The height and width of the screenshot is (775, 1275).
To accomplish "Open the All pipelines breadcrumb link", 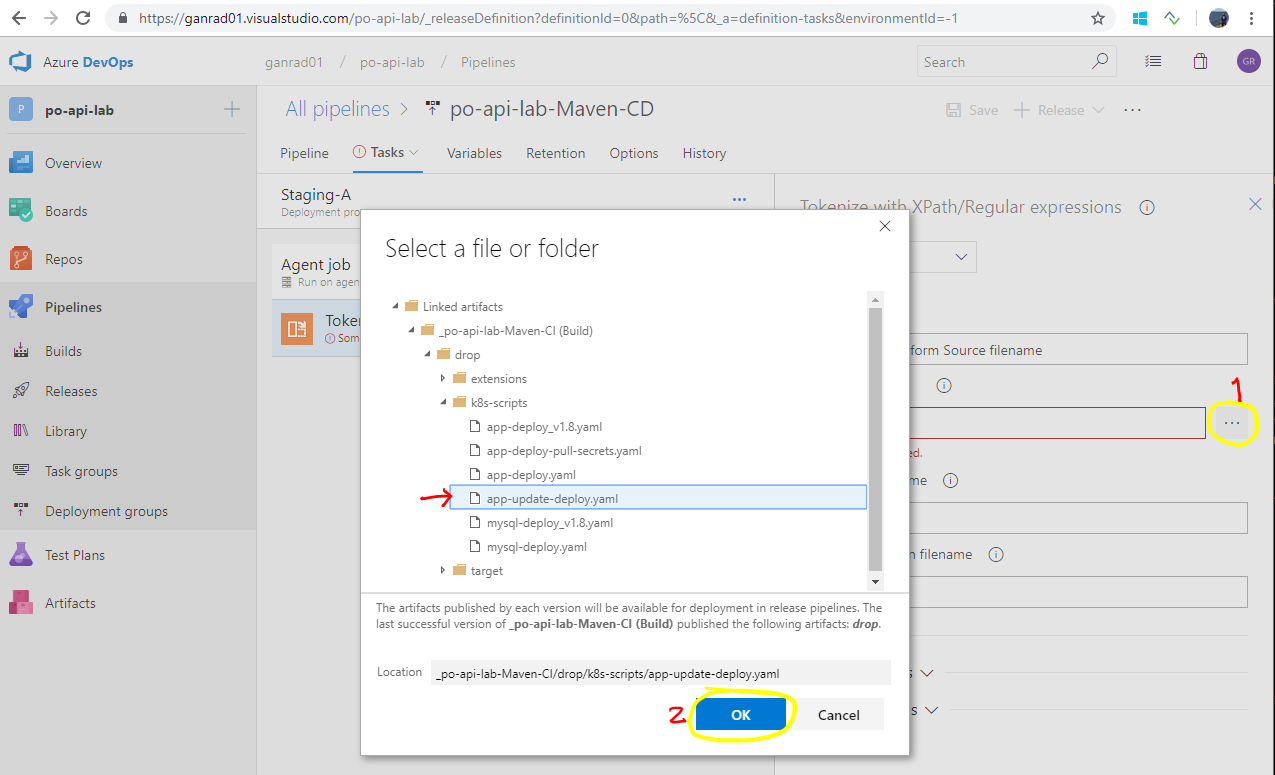I will 337,109.
